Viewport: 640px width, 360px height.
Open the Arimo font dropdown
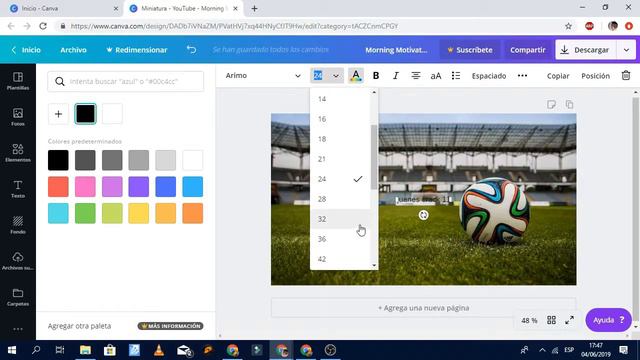pyautogui.click(x=263, y=76)
